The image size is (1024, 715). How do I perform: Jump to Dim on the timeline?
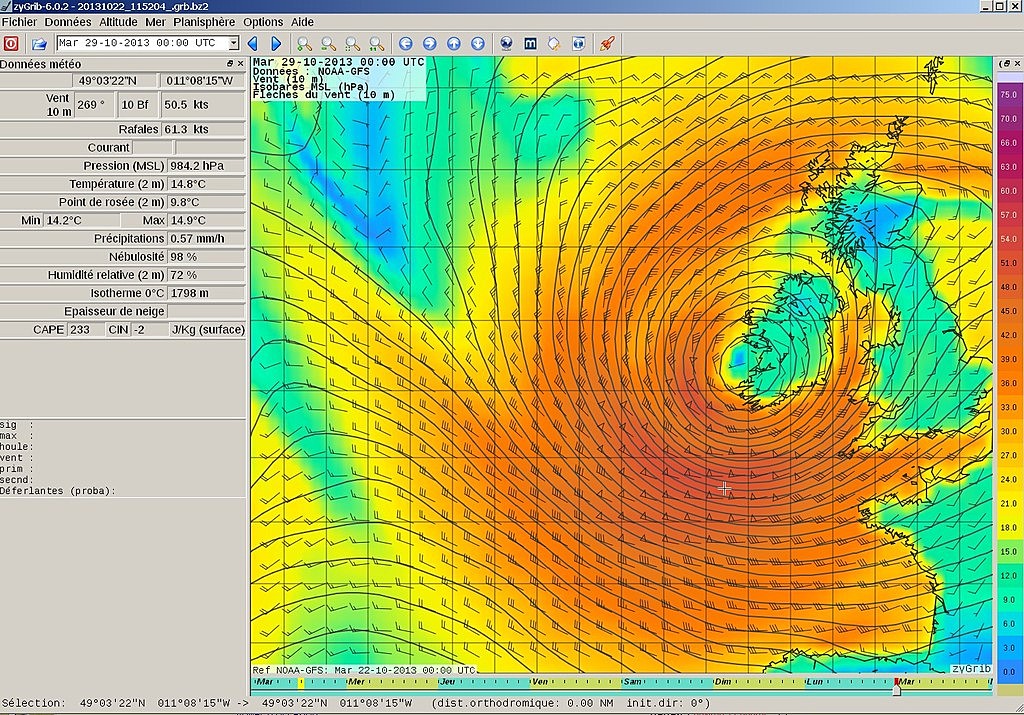click(723, 682)
